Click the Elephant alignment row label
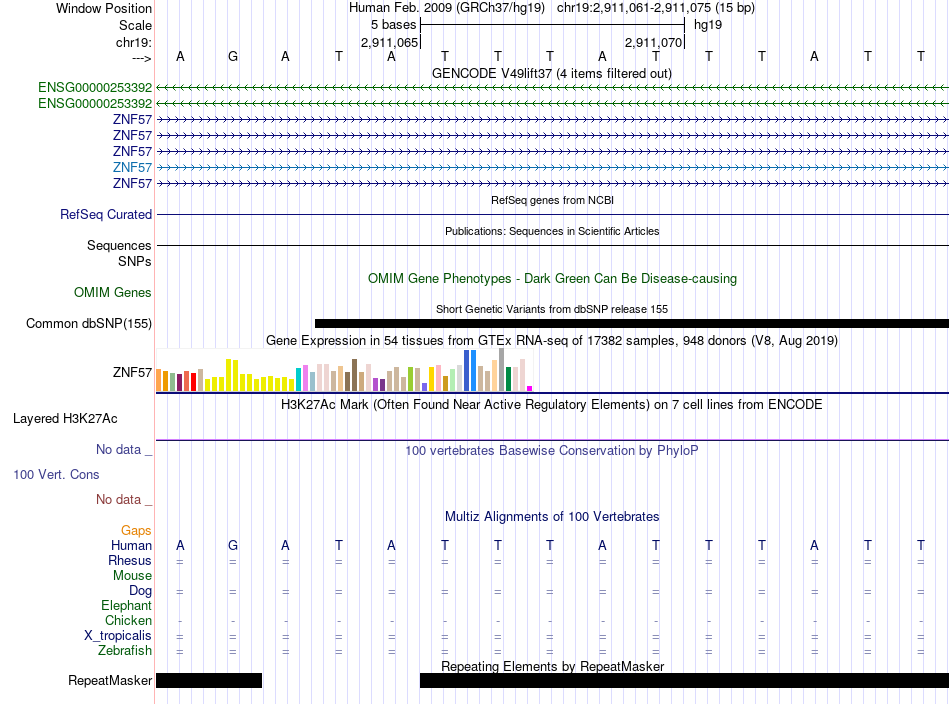950x704 pixels. [x=126, y=605]
